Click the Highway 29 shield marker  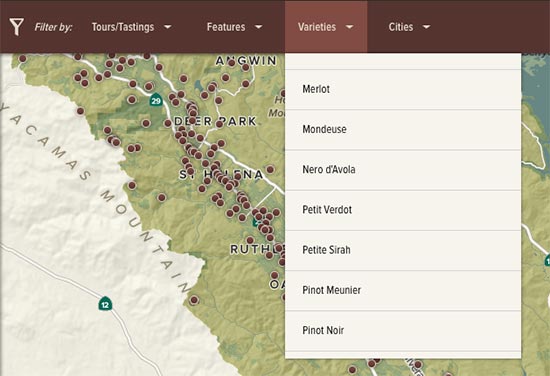click(x=156, y=100)
